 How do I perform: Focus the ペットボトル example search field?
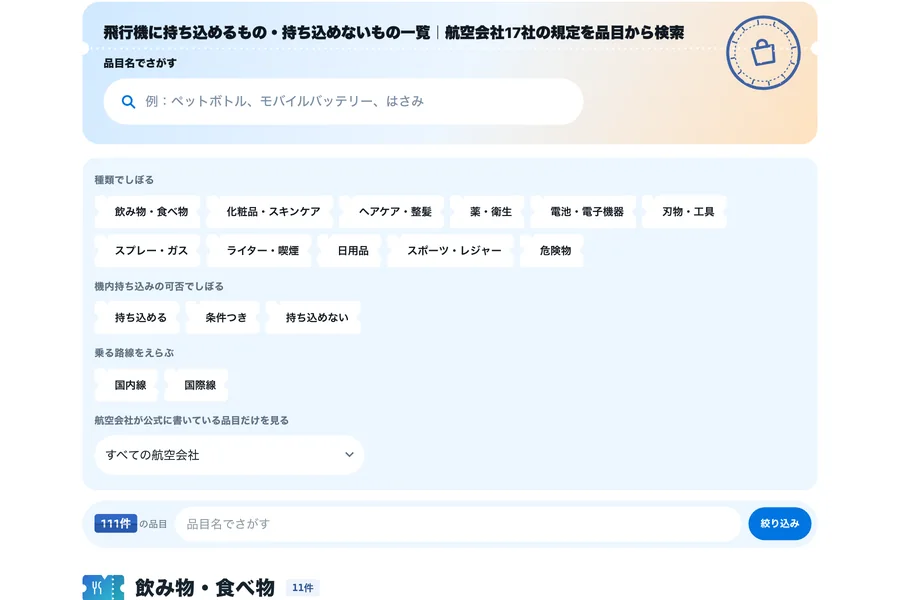pos(343,102)
